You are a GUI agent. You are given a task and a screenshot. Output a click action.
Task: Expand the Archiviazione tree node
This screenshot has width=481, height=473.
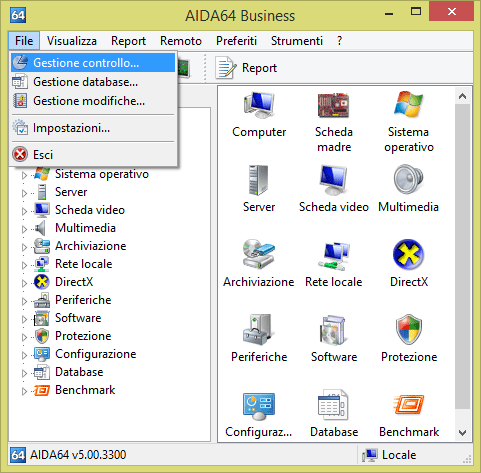[24, 247]
